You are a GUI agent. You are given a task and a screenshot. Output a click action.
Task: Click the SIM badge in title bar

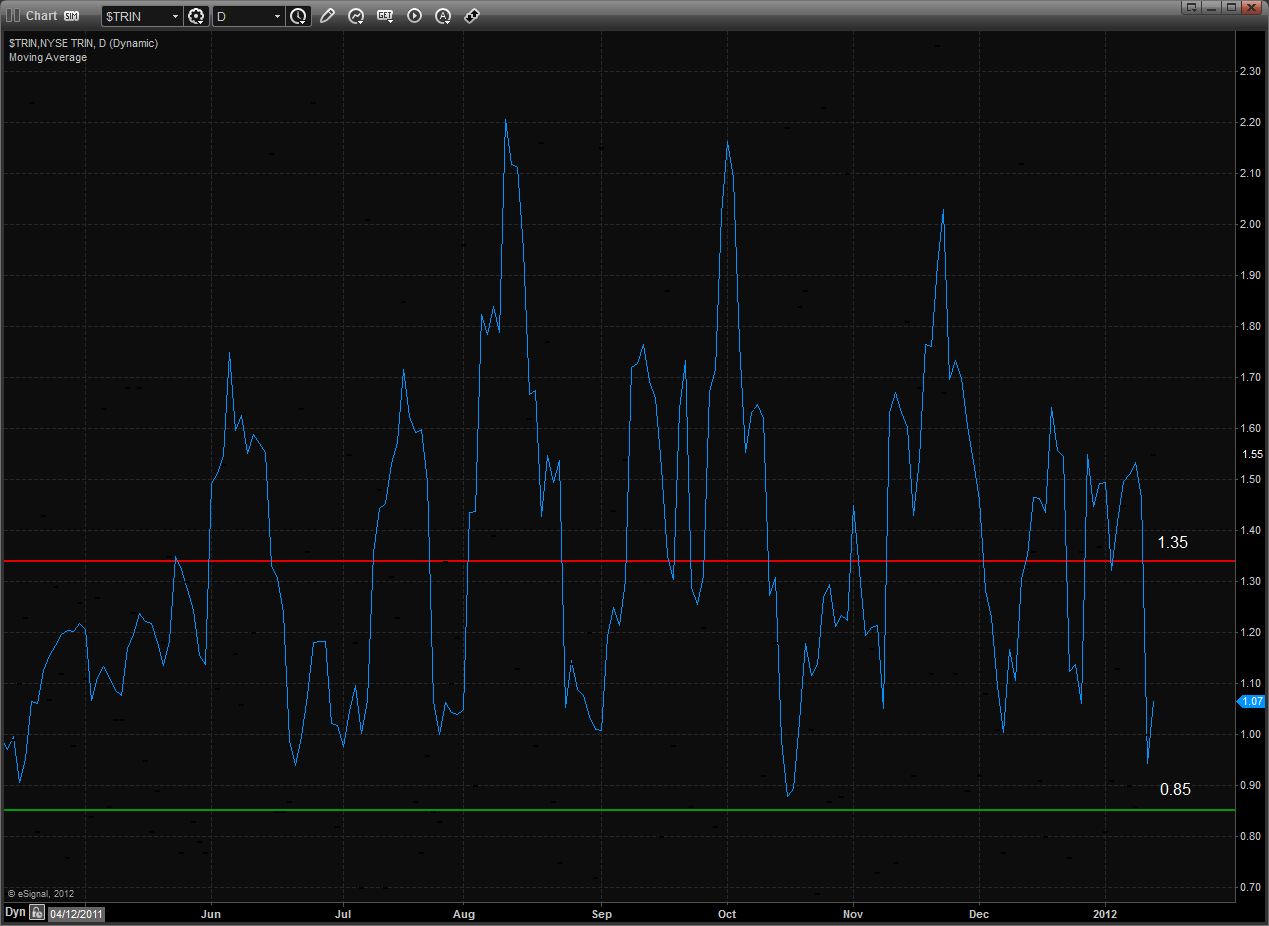coord(72,16)
